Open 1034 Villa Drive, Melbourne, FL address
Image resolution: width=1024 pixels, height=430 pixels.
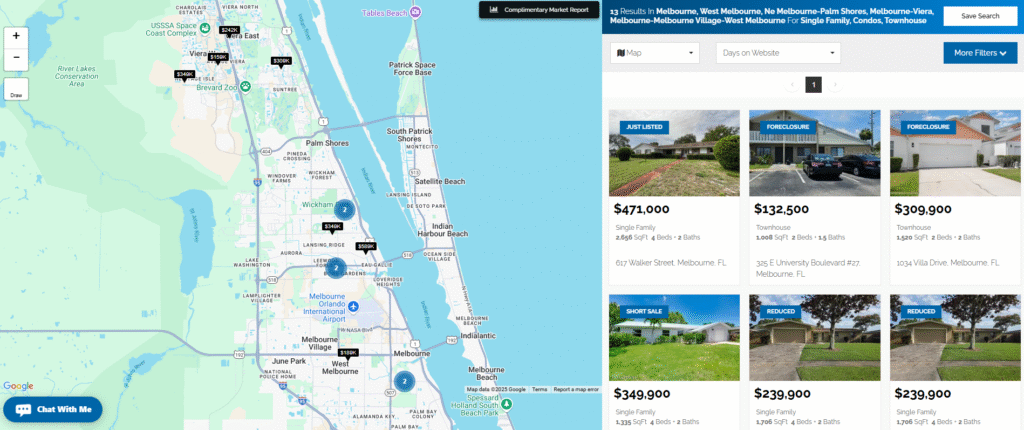tap(948, 263)
